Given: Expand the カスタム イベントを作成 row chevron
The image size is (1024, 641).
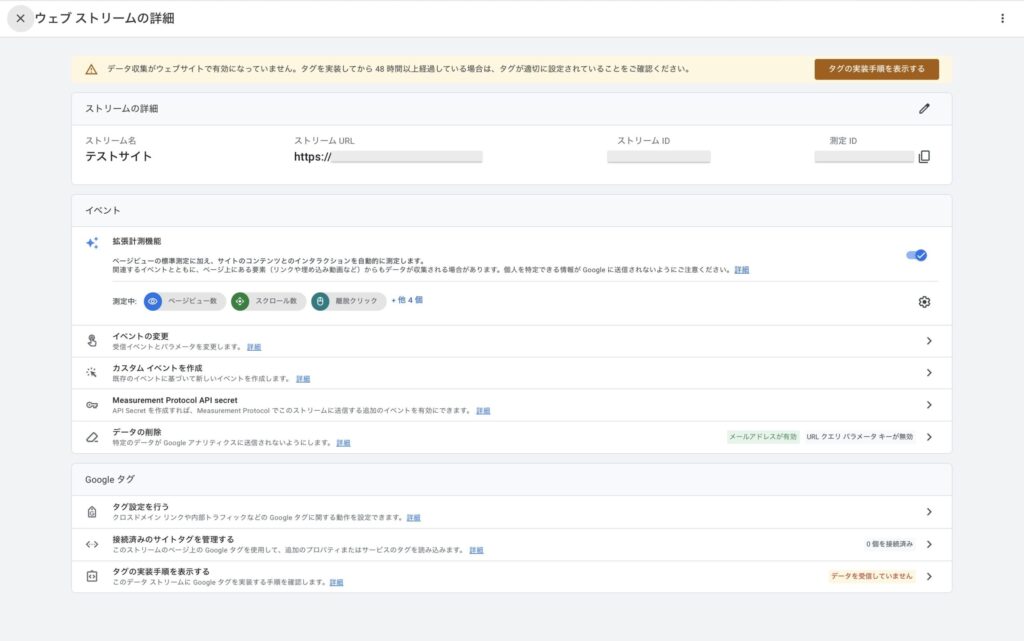Looking at the screenshot, I should [x=928, y=373].
